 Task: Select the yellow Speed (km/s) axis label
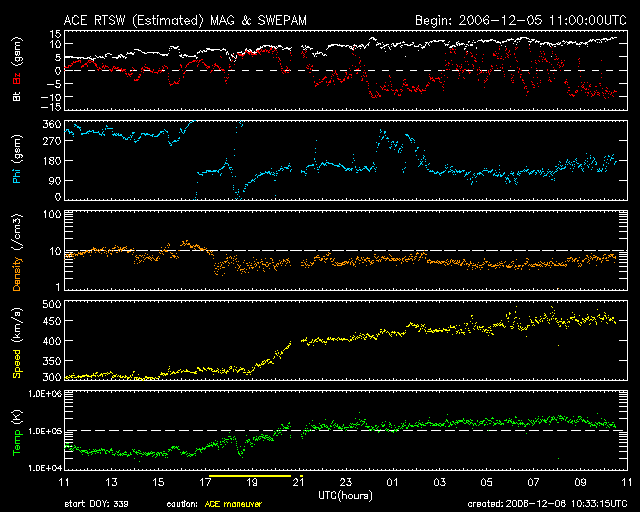16,344
